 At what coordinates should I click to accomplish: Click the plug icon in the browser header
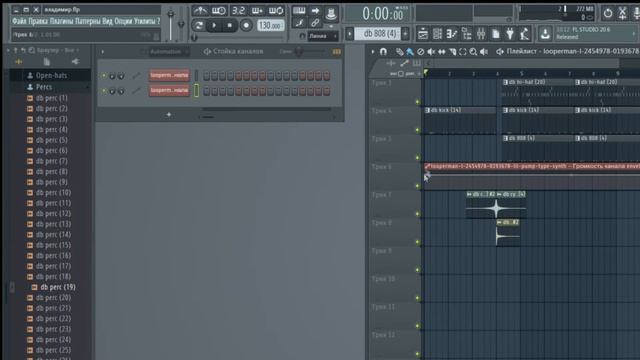pyautogui.click(x=75, y=62)
